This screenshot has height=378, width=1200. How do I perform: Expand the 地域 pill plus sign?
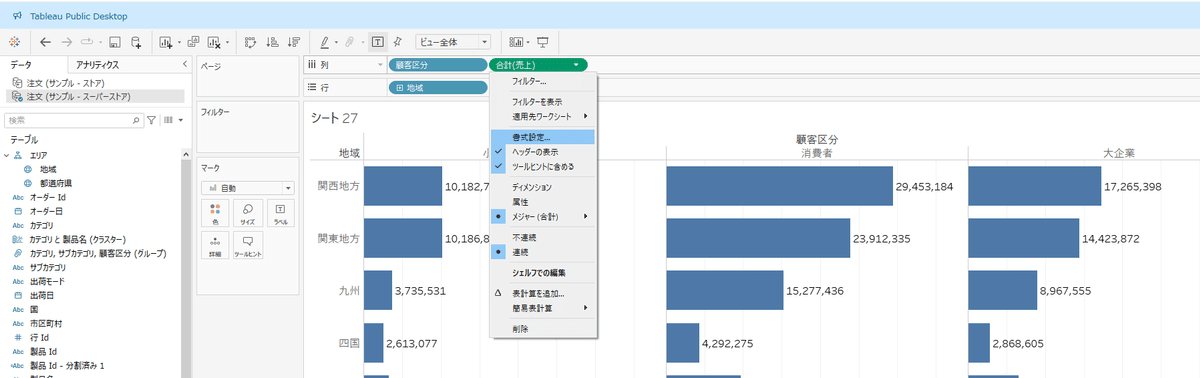point(401,88)
